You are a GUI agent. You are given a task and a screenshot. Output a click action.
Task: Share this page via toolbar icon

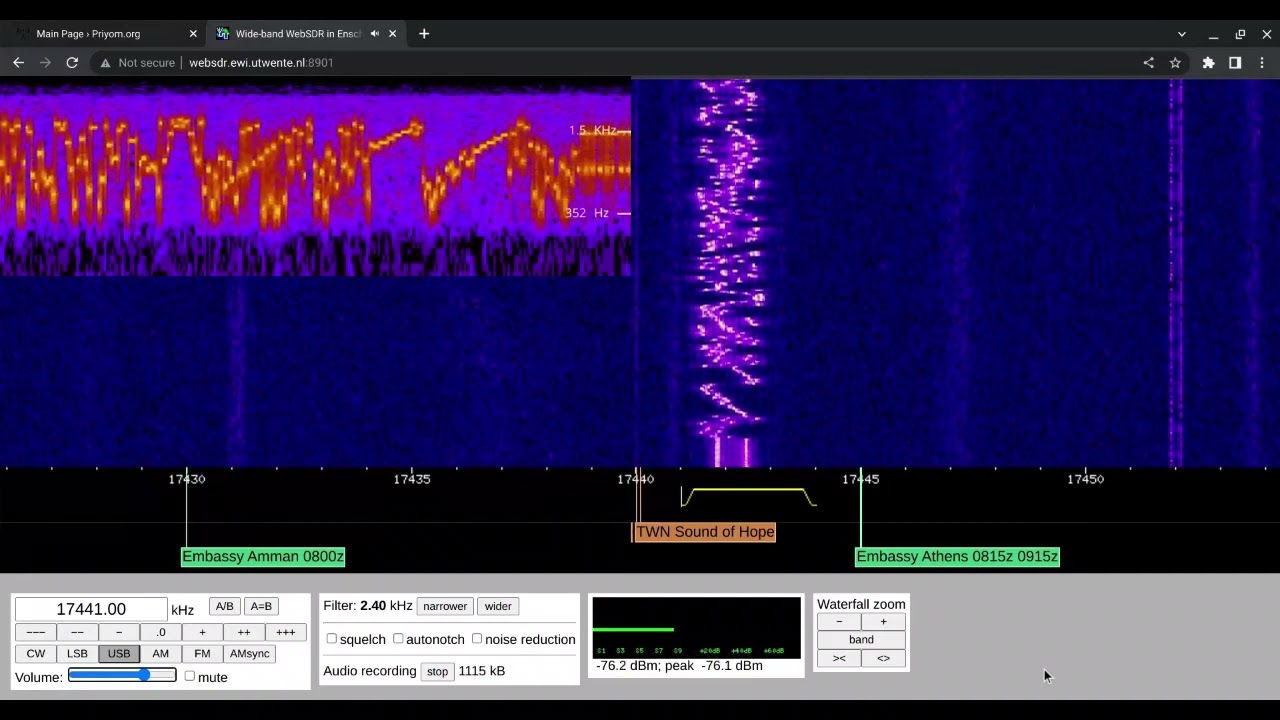[x=1148, y=62]
